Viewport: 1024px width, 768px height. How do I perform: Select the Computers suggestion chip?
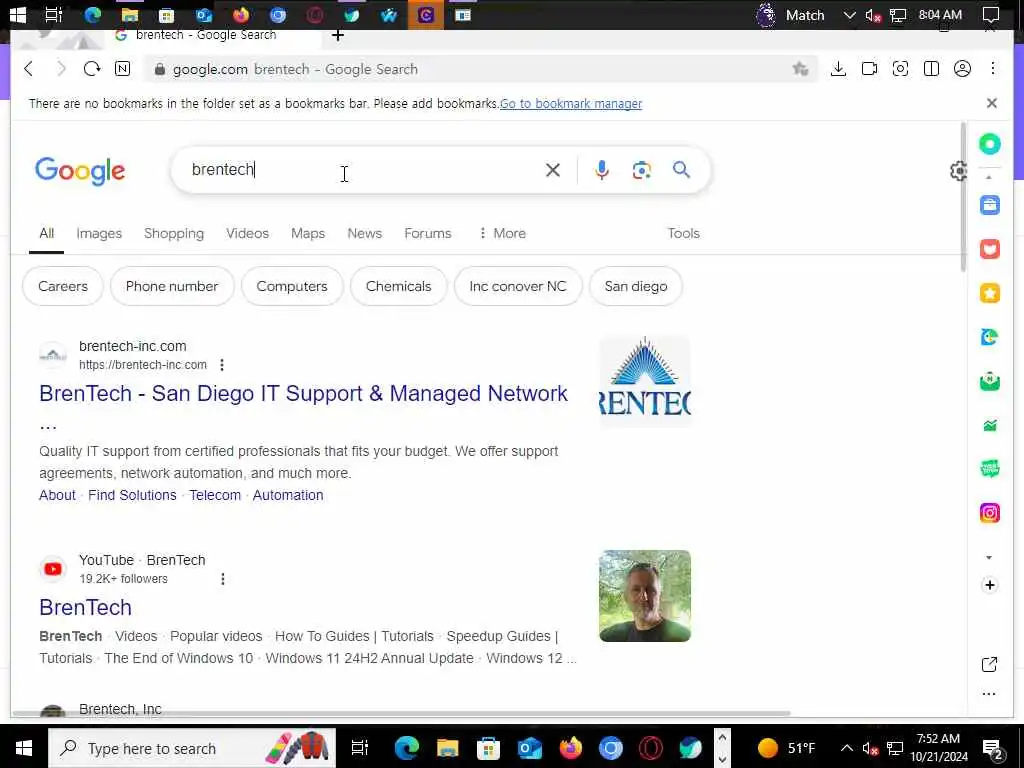coord(292,286)
